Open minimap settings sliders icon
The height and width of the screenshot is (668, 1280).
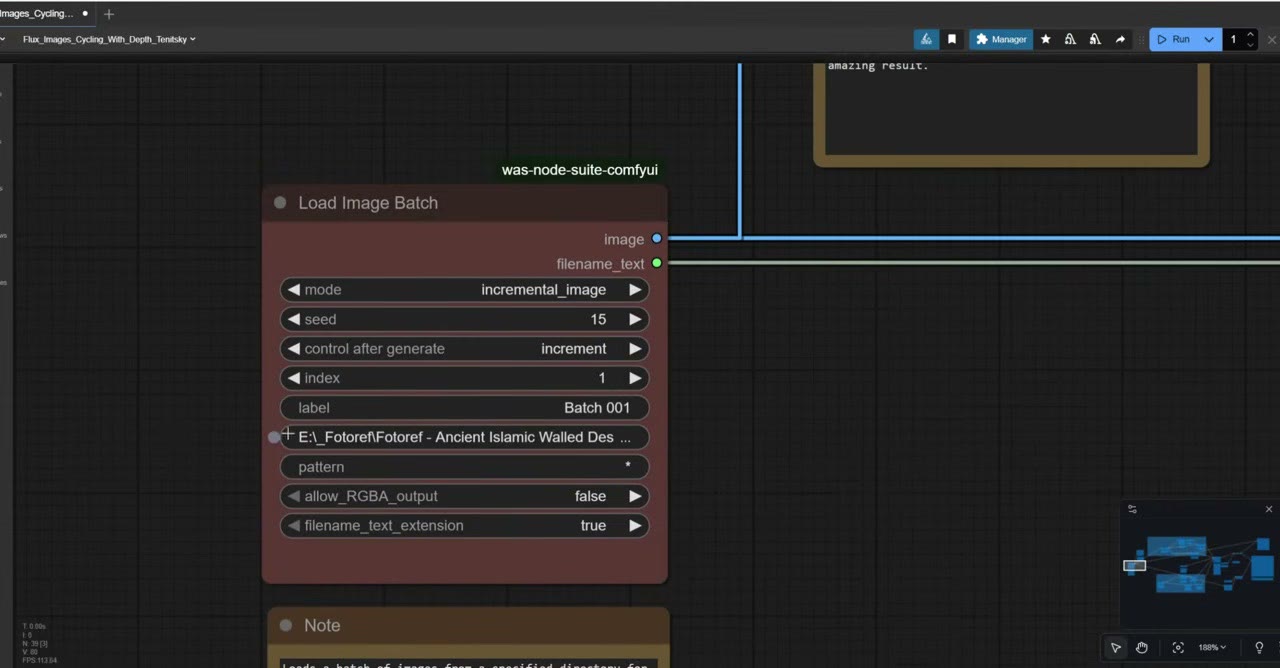coord(1132,509)
